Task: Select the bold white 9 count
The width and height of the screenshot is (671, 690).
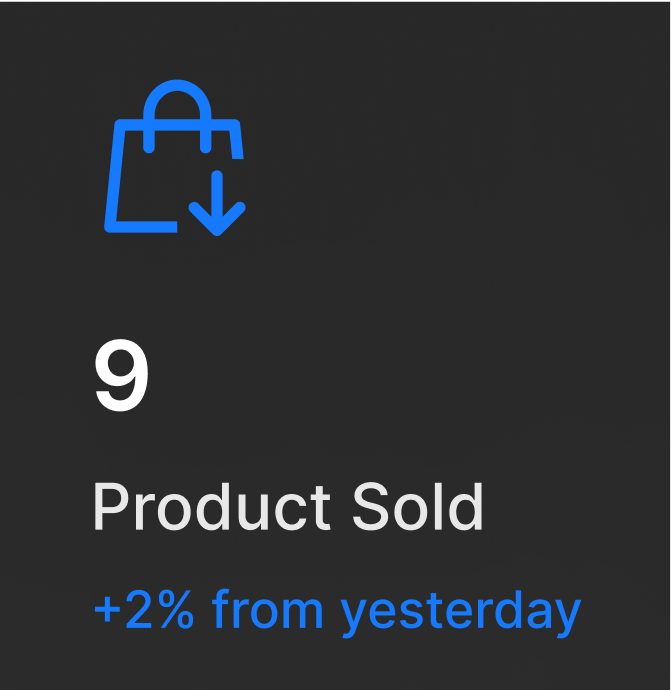Action: [121, 377]
